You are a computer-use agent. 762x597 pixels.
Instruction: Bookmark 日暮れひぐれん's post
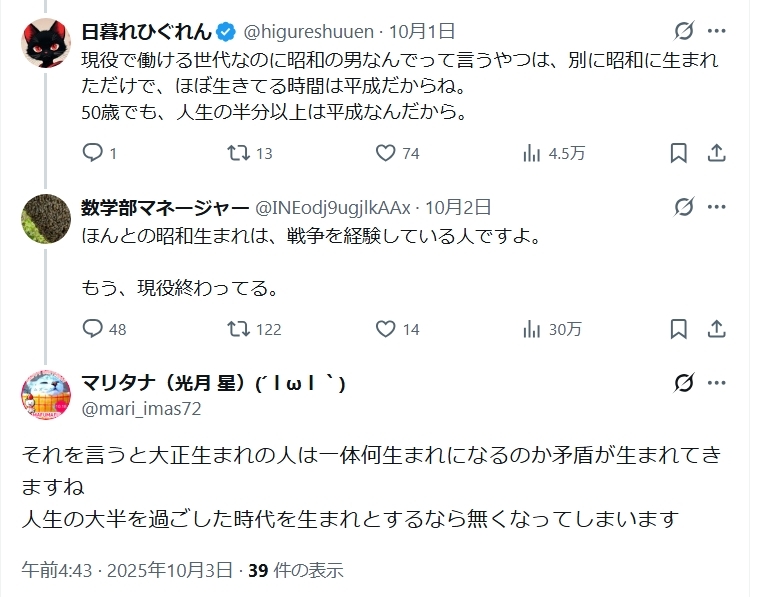click(x=678, y=153)
